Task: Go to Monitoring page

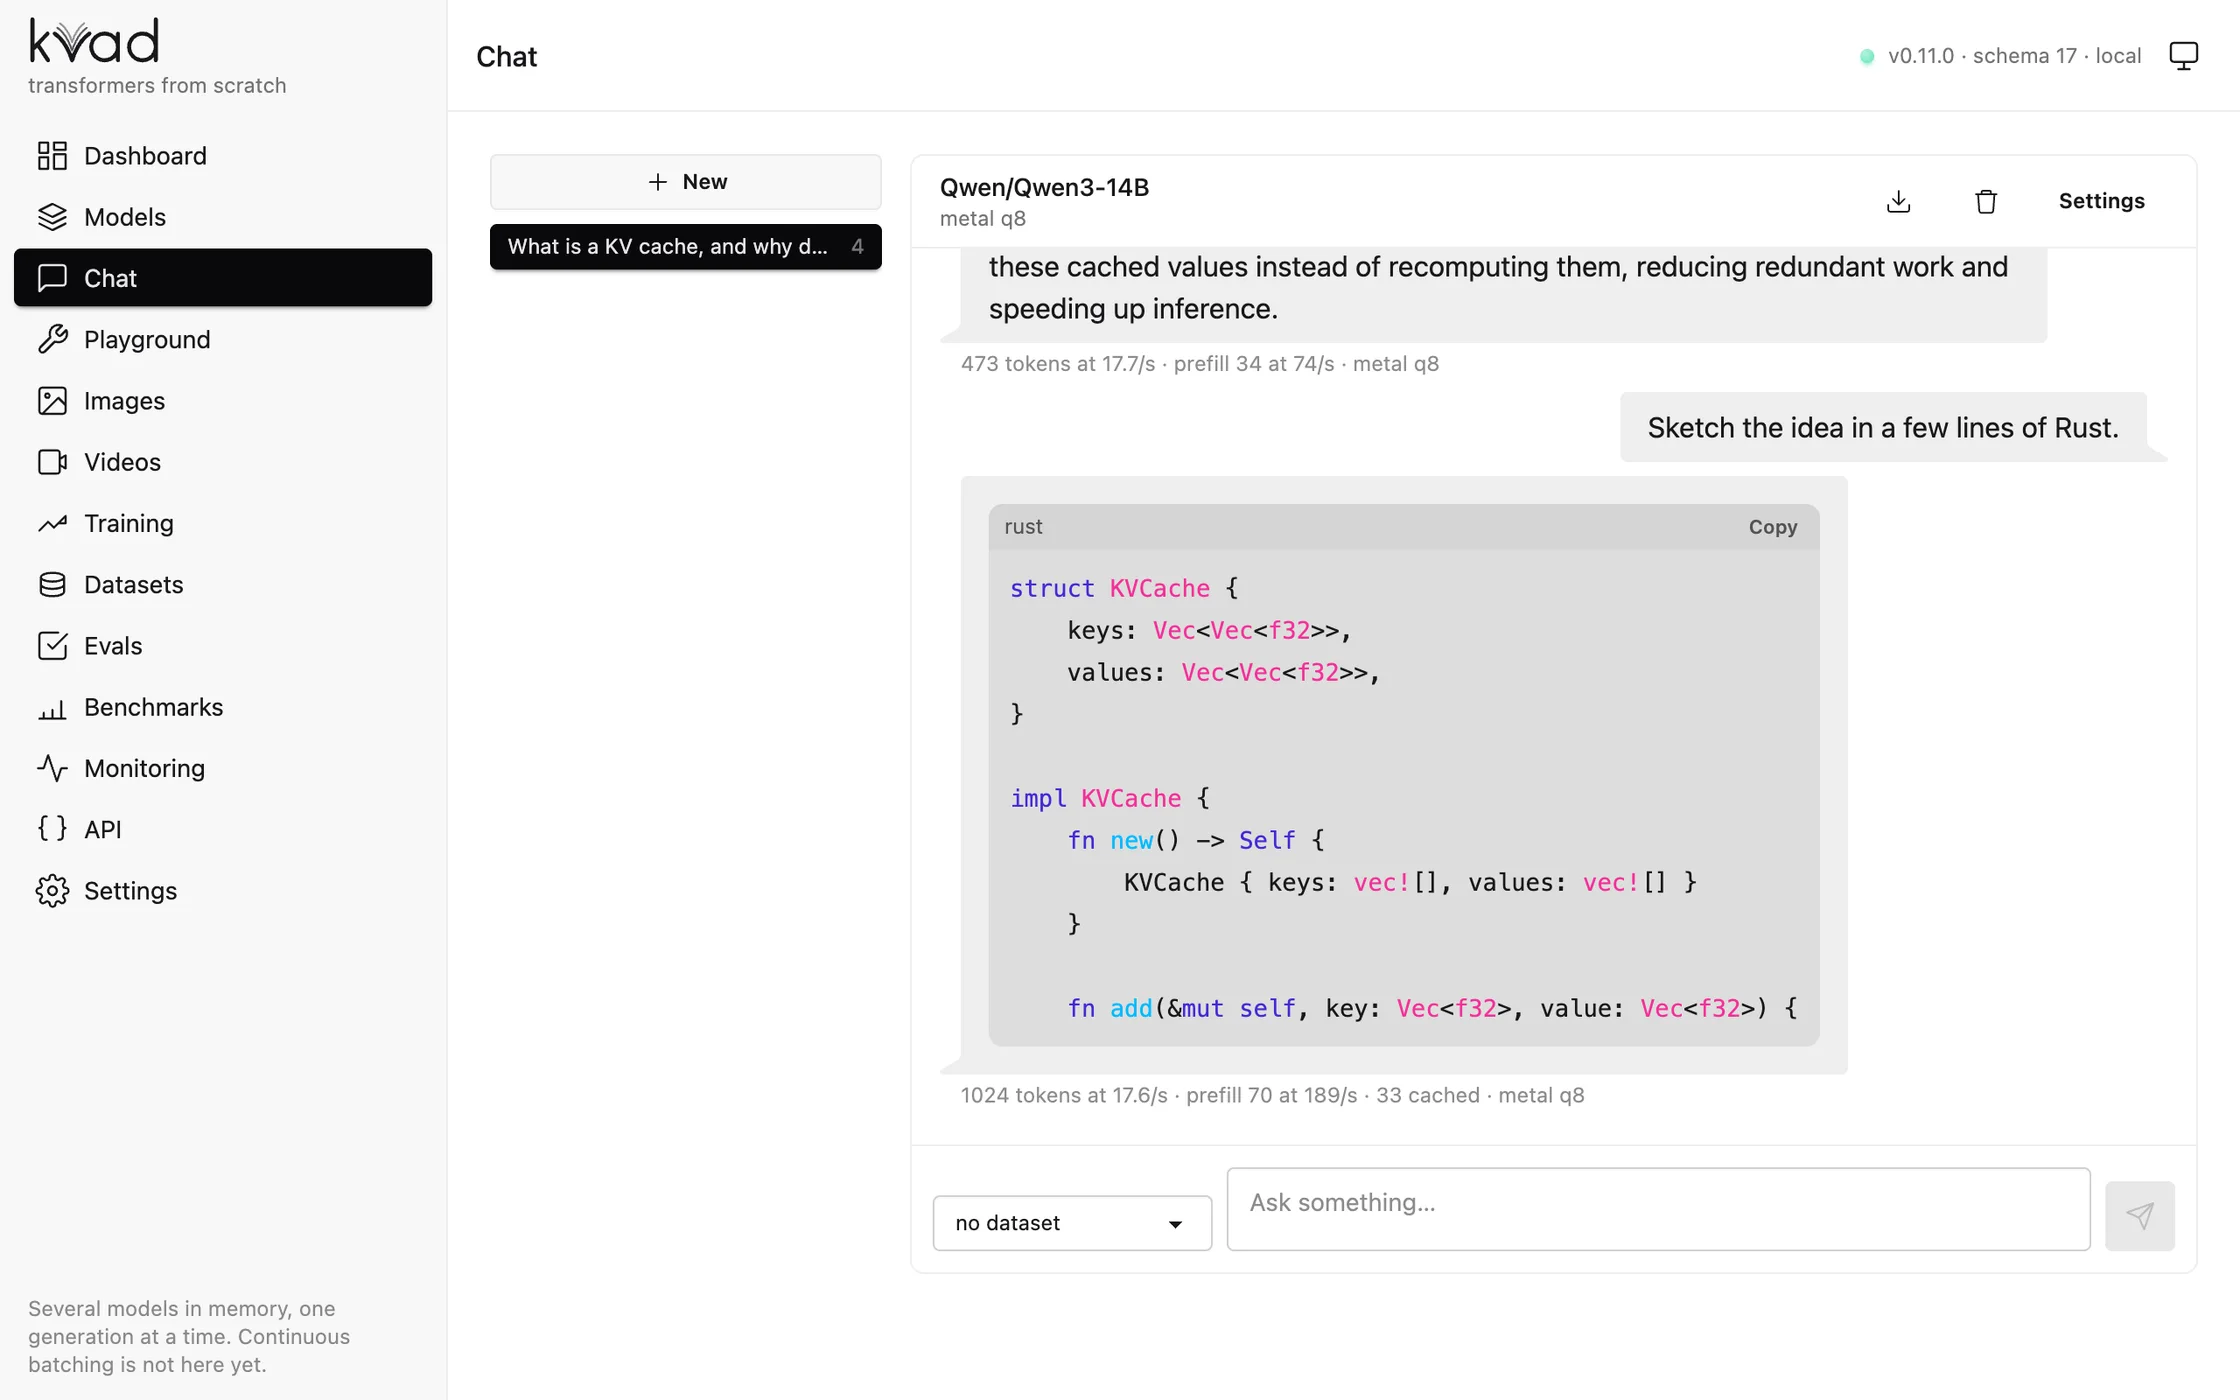Action: (223, 768)
